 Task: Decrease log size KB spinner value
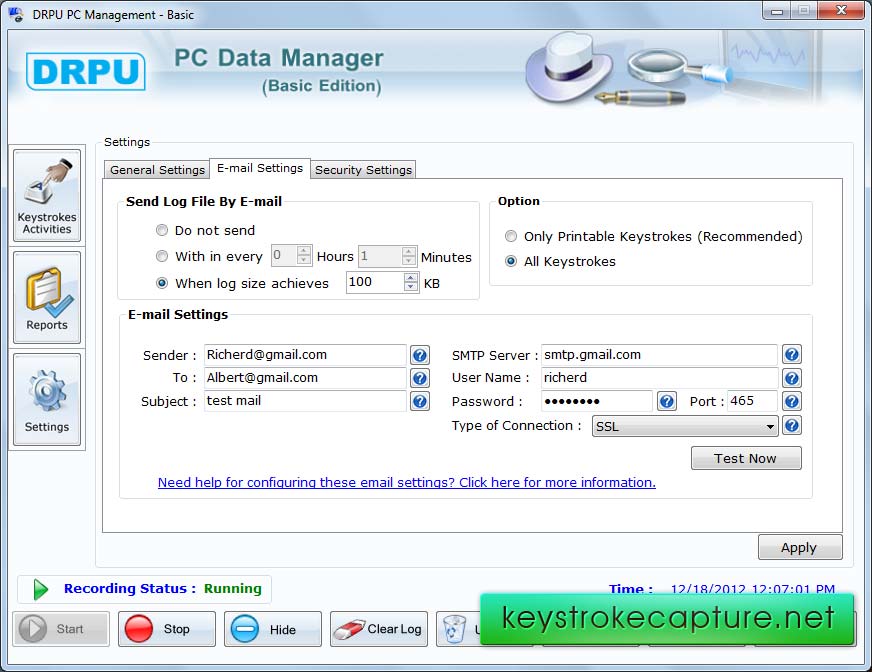411,288
